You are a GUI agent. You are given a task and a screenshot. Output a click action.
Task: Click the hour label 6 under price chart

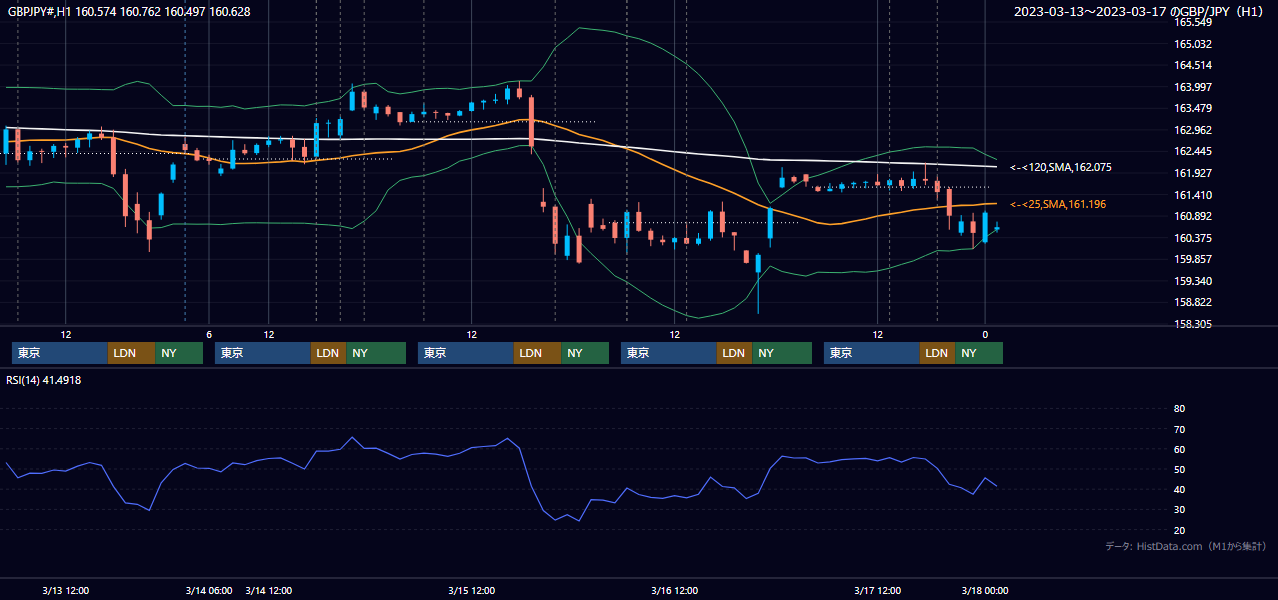(x=209, y=334)
